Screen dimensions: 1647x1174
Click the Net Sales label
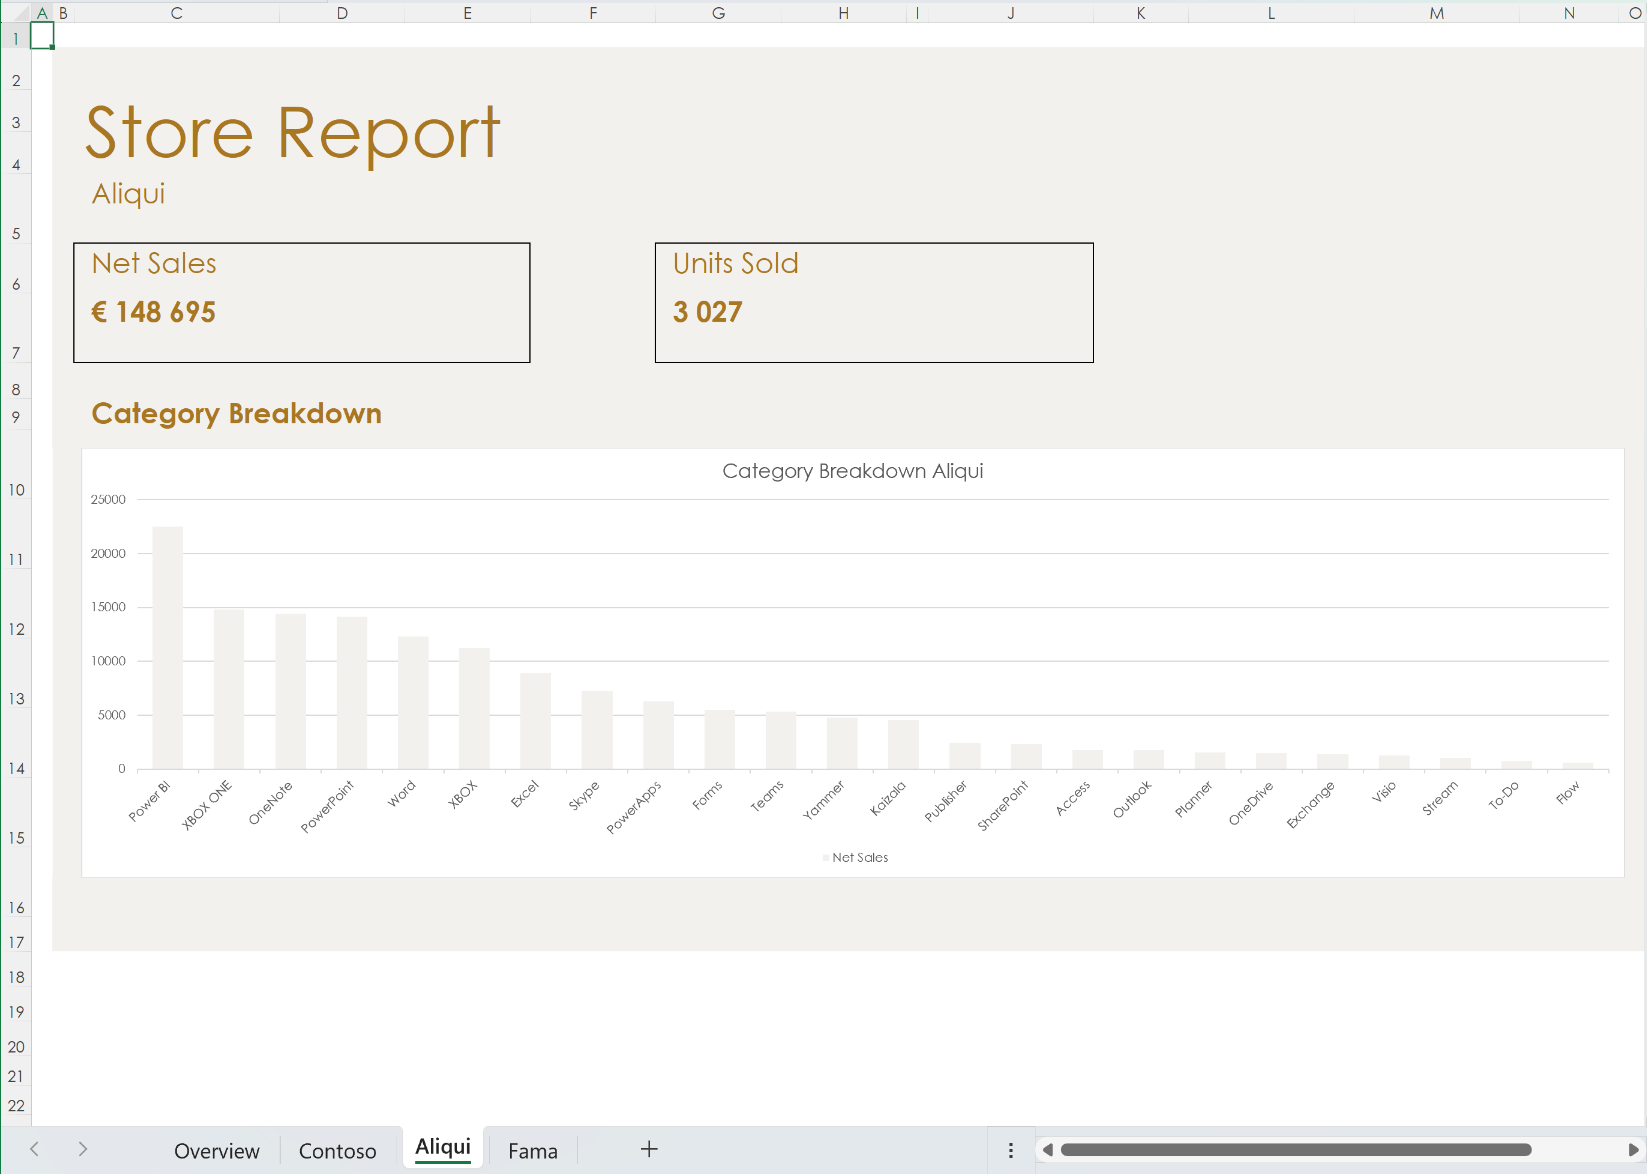point(154,263)
